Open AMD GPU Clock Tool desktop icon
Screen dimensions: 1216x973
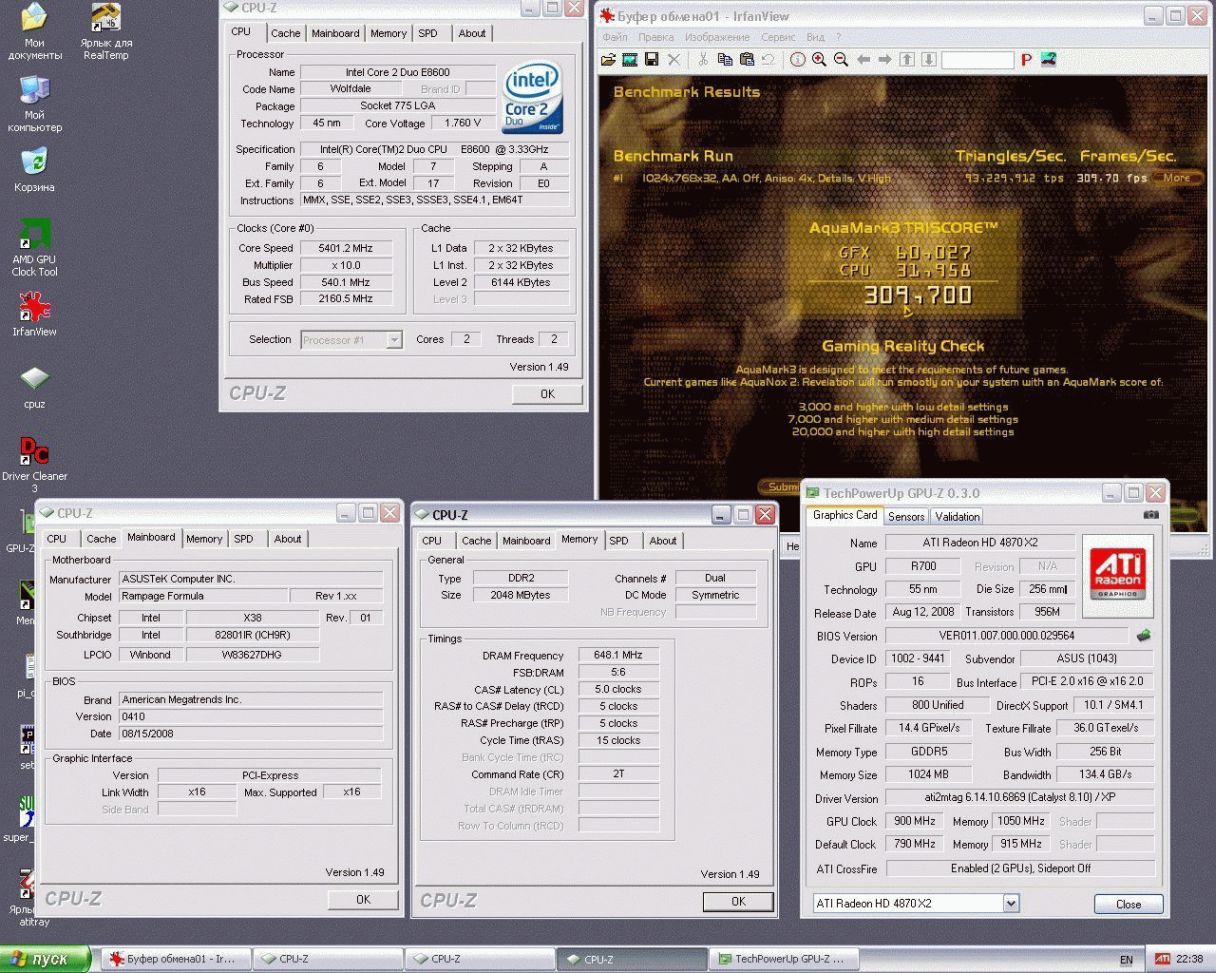point(34,247)
